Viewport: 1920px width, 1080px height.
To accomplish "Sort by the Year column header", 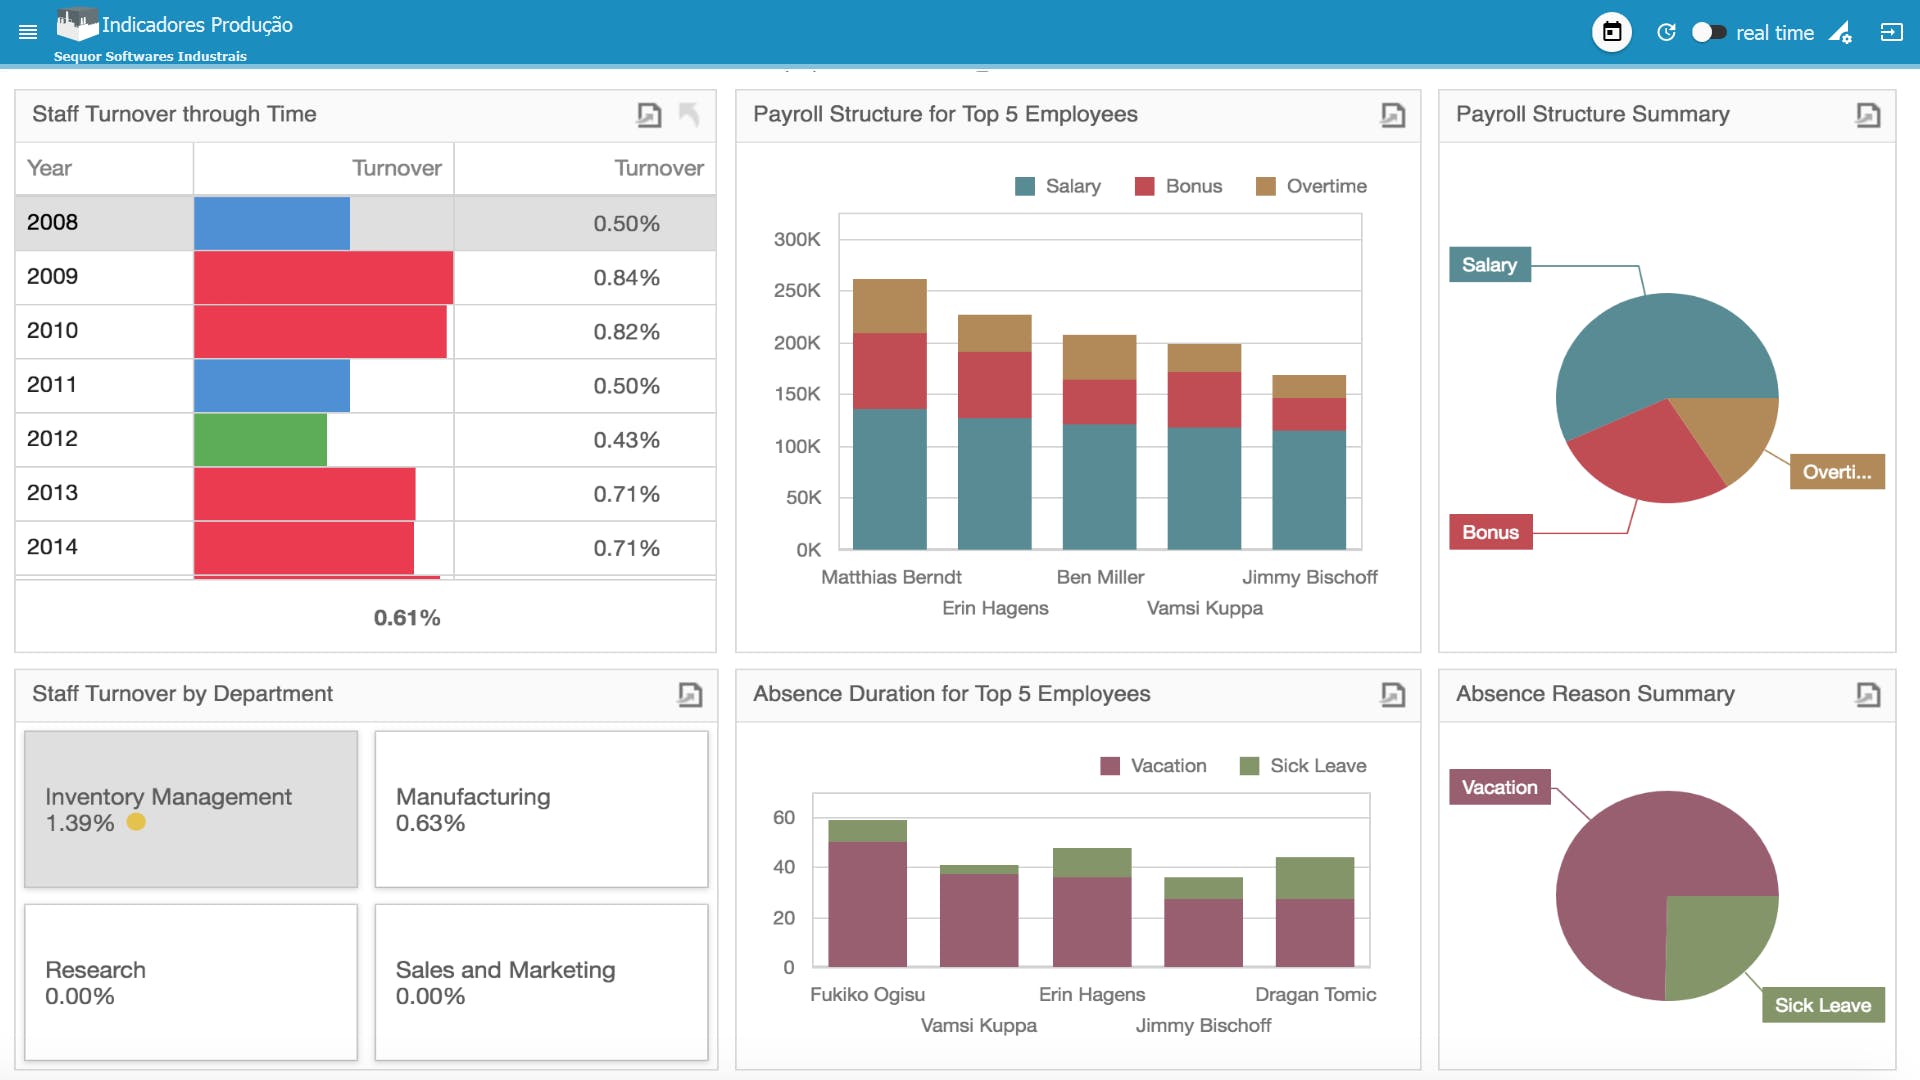I will coord(104,168).
